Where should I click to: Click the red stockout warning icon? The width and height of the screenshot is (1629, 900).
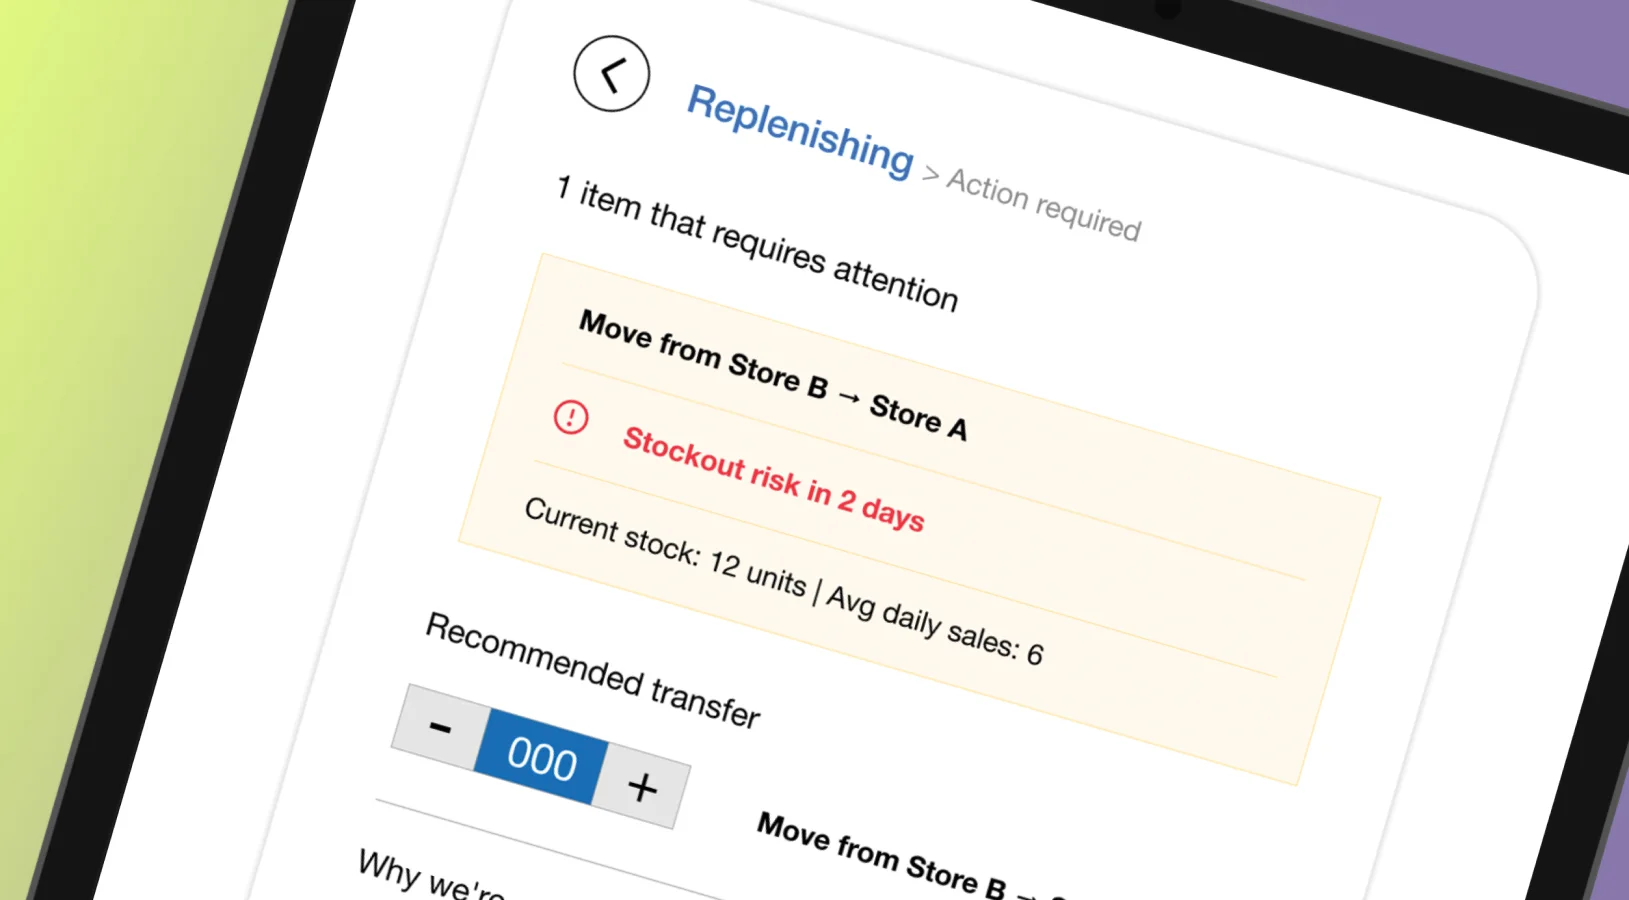[x=571, y=417]
